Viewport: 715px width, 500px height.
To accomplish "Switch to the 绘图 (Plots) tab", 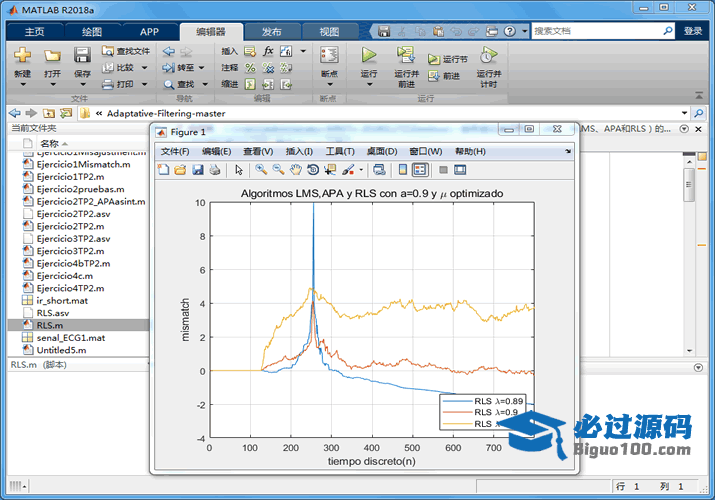I will point(92,32).
